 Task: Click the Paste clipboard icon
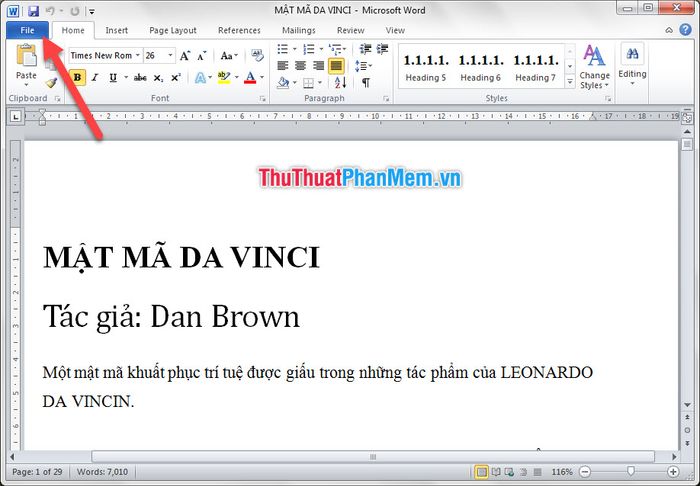click(26, 59)
